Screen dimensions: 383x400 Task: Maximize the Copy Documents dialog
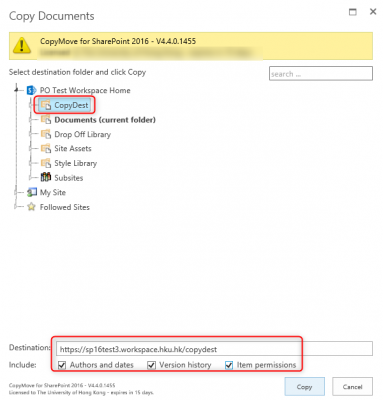coord(353,12)
